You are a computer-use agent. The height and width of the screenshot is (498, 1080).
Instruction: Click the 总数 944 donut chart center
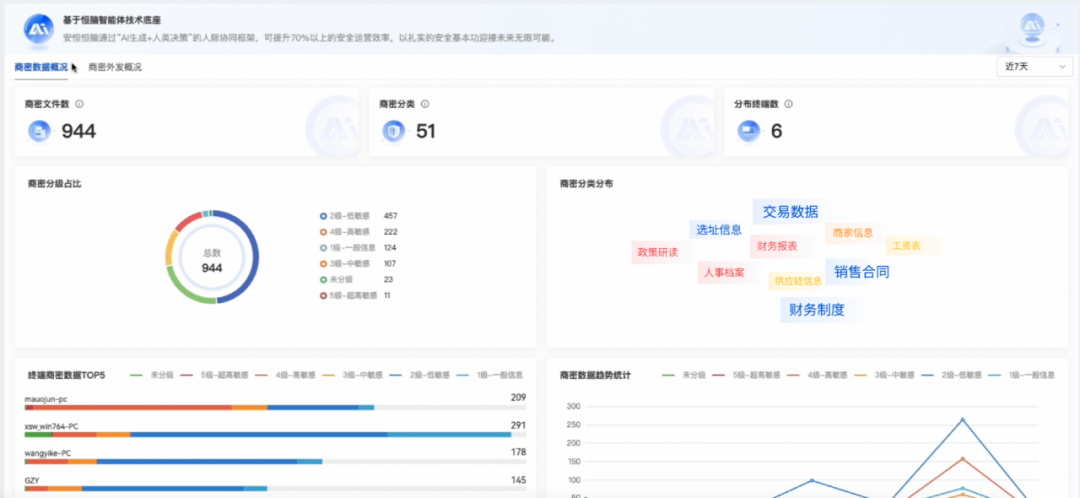pos(212,261)
